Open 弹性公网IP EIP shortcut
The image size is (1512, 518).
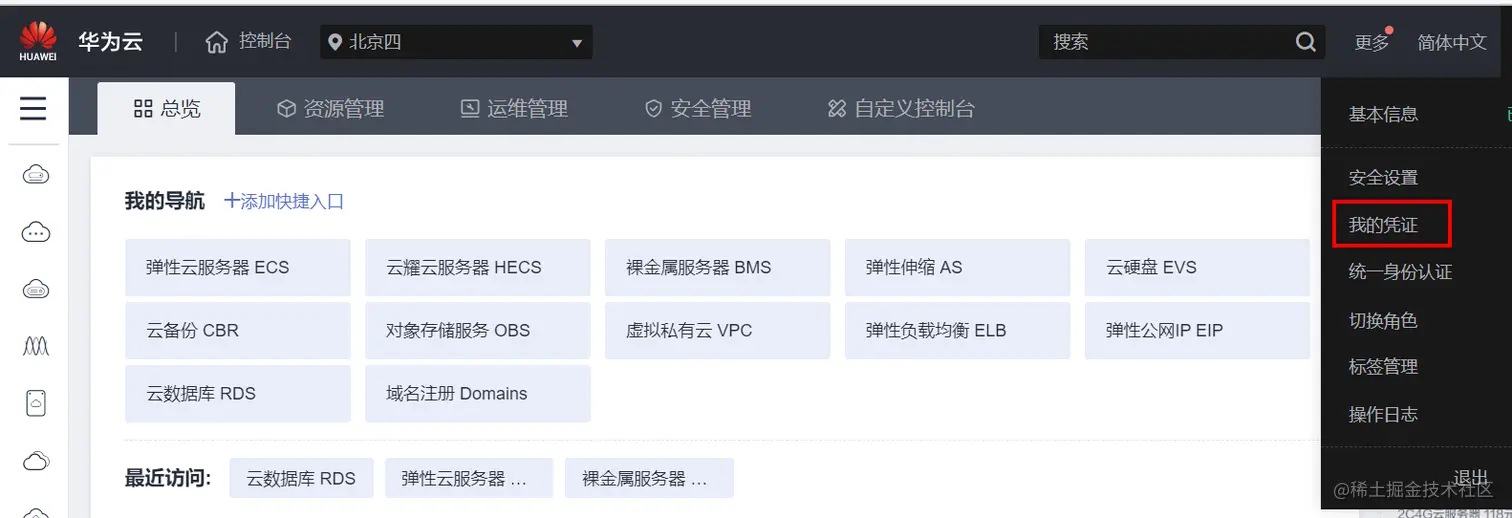click(x=1197, y=330)
